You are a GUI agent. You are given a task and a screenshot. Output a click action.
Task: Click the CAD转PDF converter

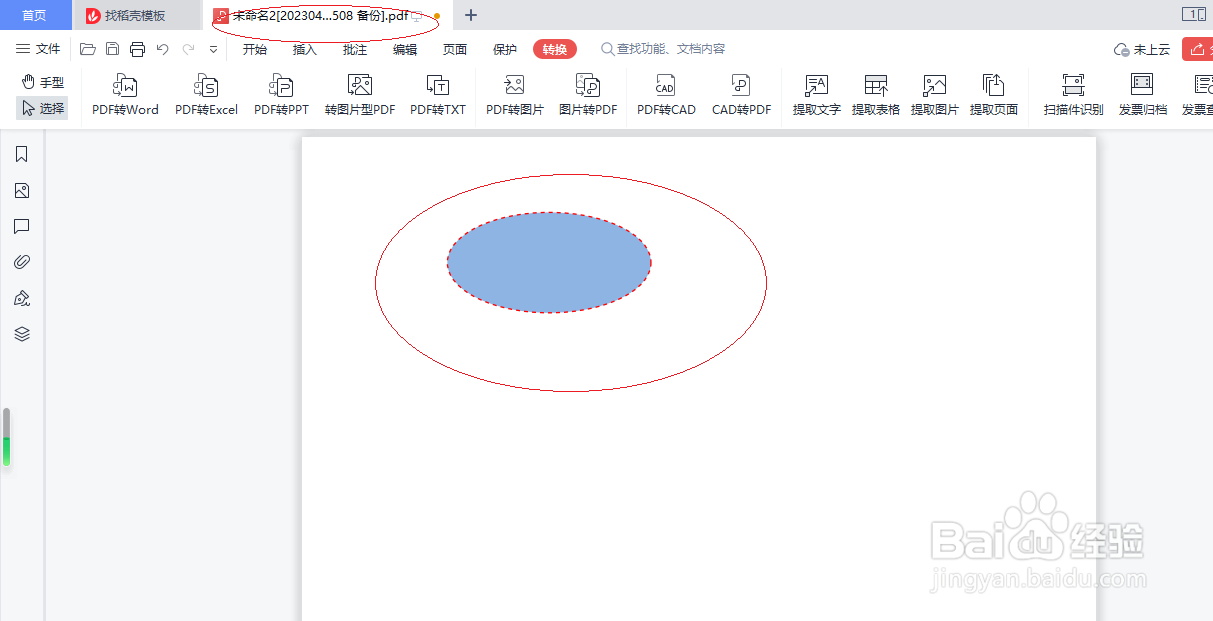pos(741,95)
